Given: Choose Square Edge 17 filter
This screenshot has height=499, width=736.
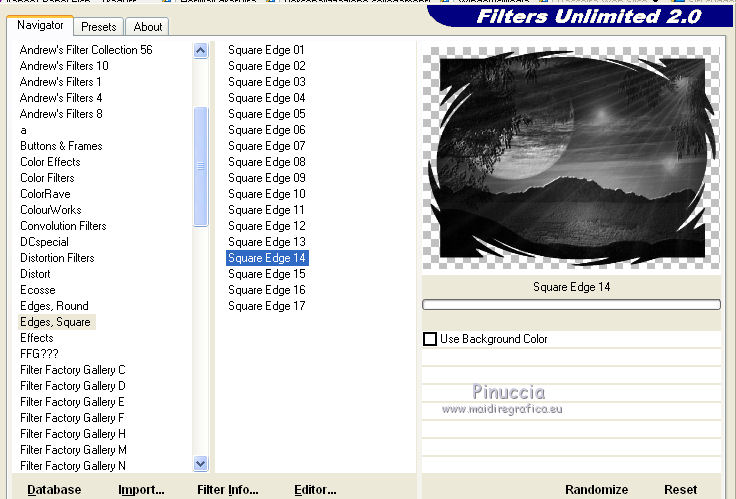Looking at the screenshot, I should [x=266, y=306].
